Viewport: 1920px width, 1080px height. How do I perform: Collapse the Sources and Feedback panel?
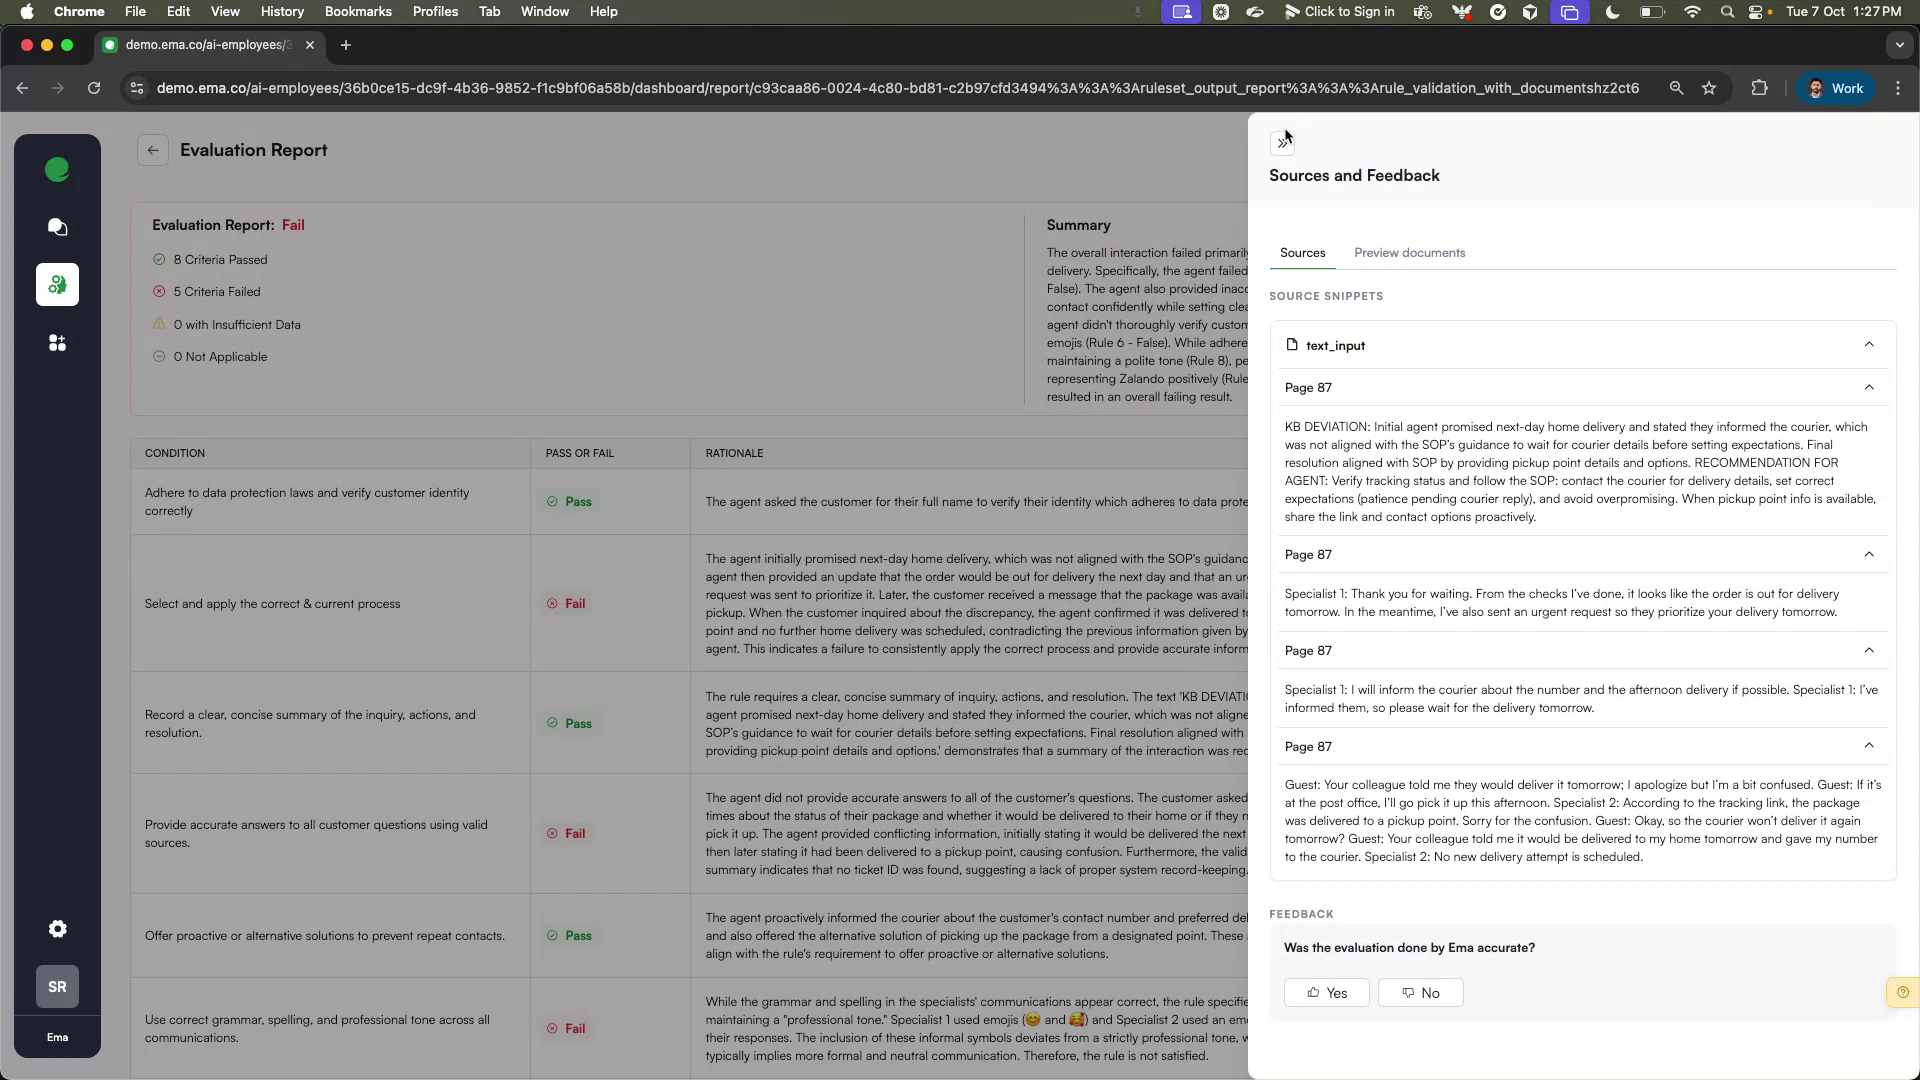click(1283, 142)
